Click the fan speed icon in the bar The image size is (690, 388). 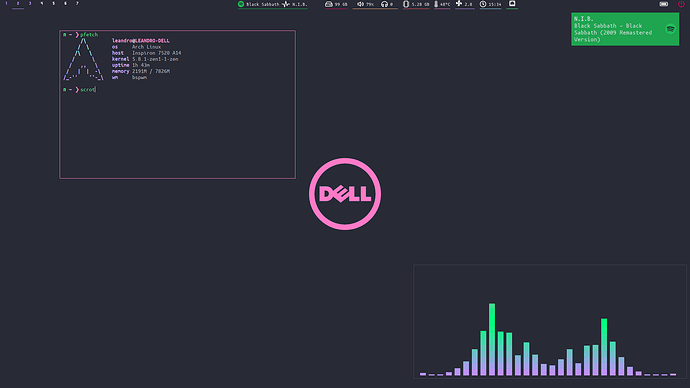[x=459, y=4]
